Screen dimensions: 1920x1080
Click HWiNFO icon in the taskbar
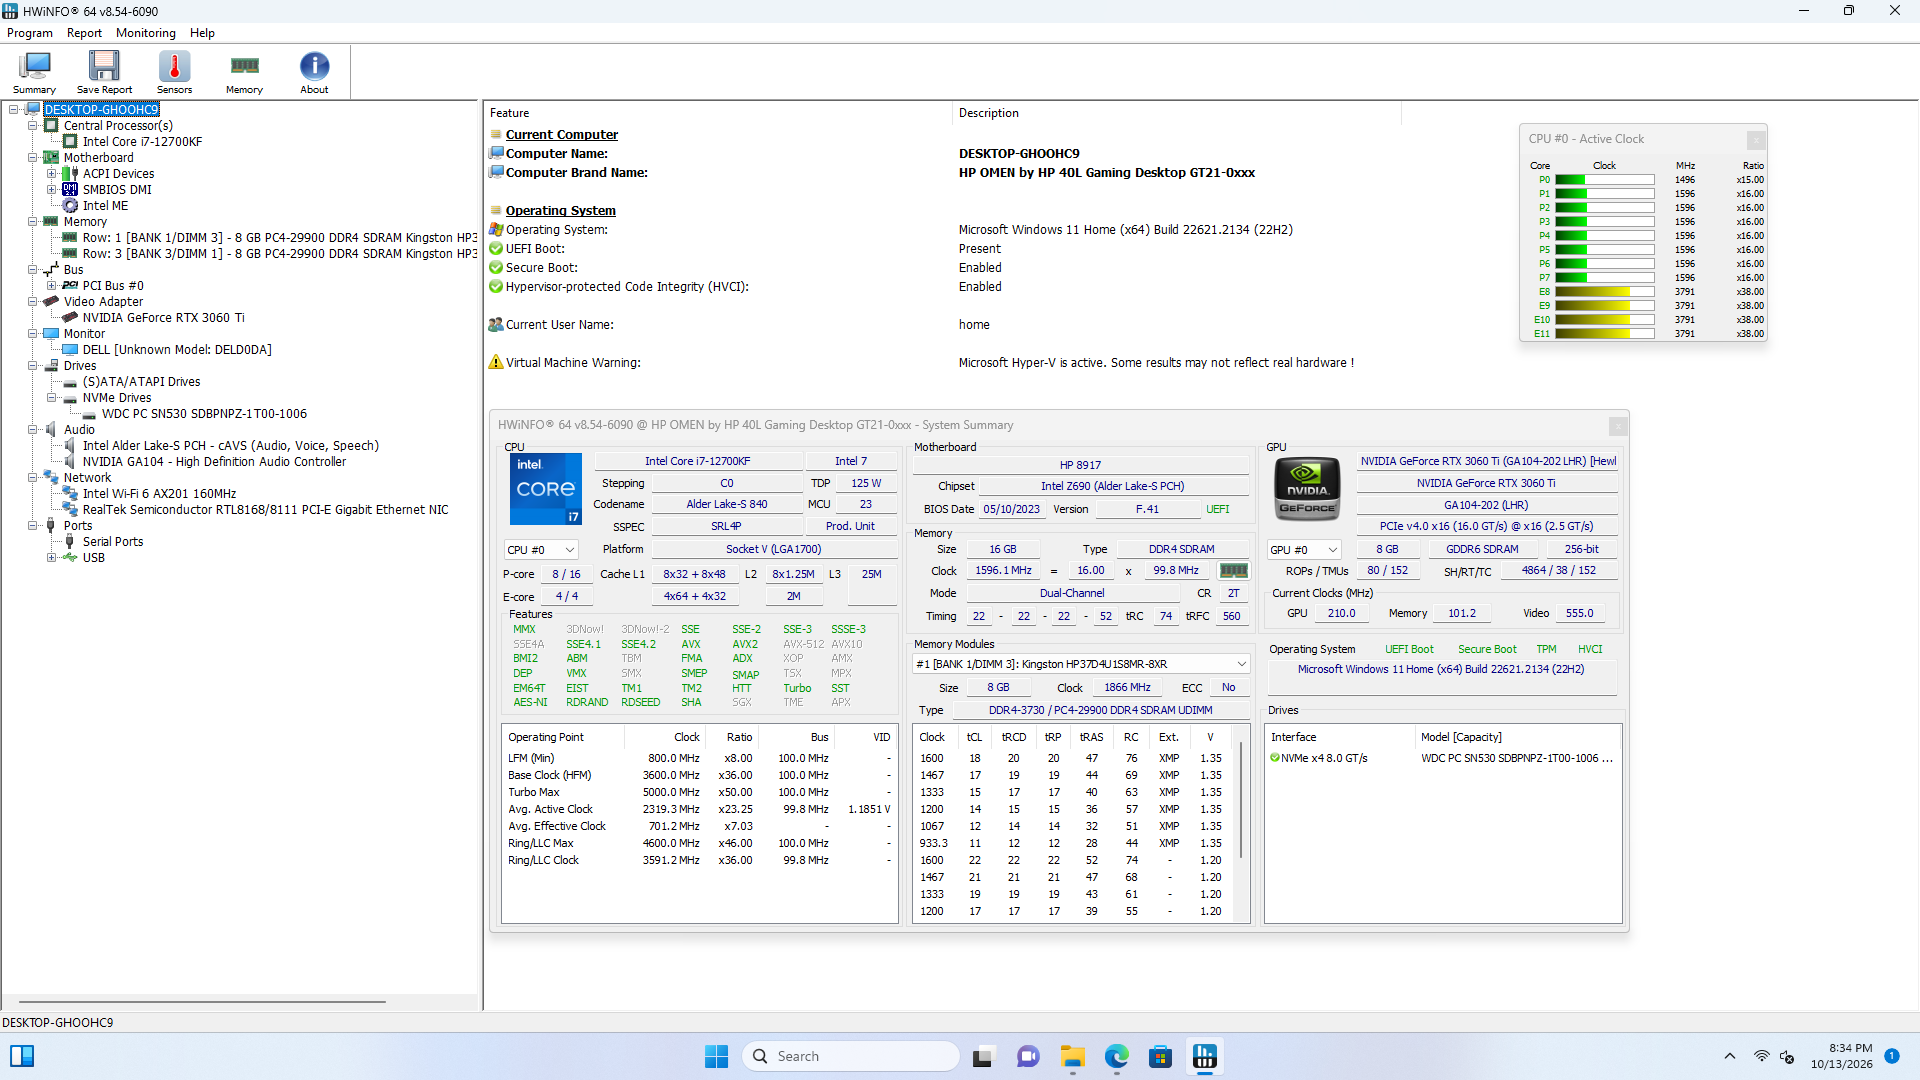pyautogui.click(x=1205, y=1056)
